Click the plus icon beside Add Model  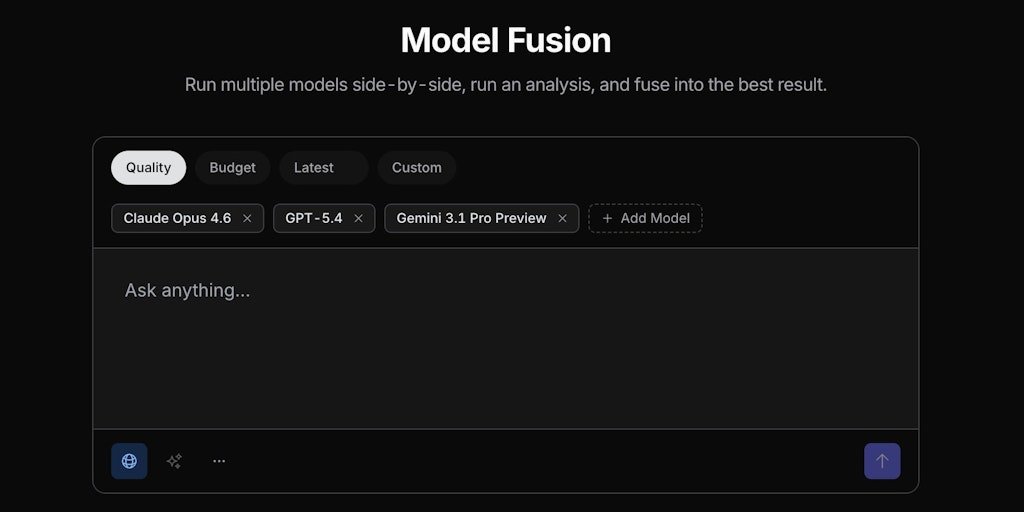click(607, 218)
